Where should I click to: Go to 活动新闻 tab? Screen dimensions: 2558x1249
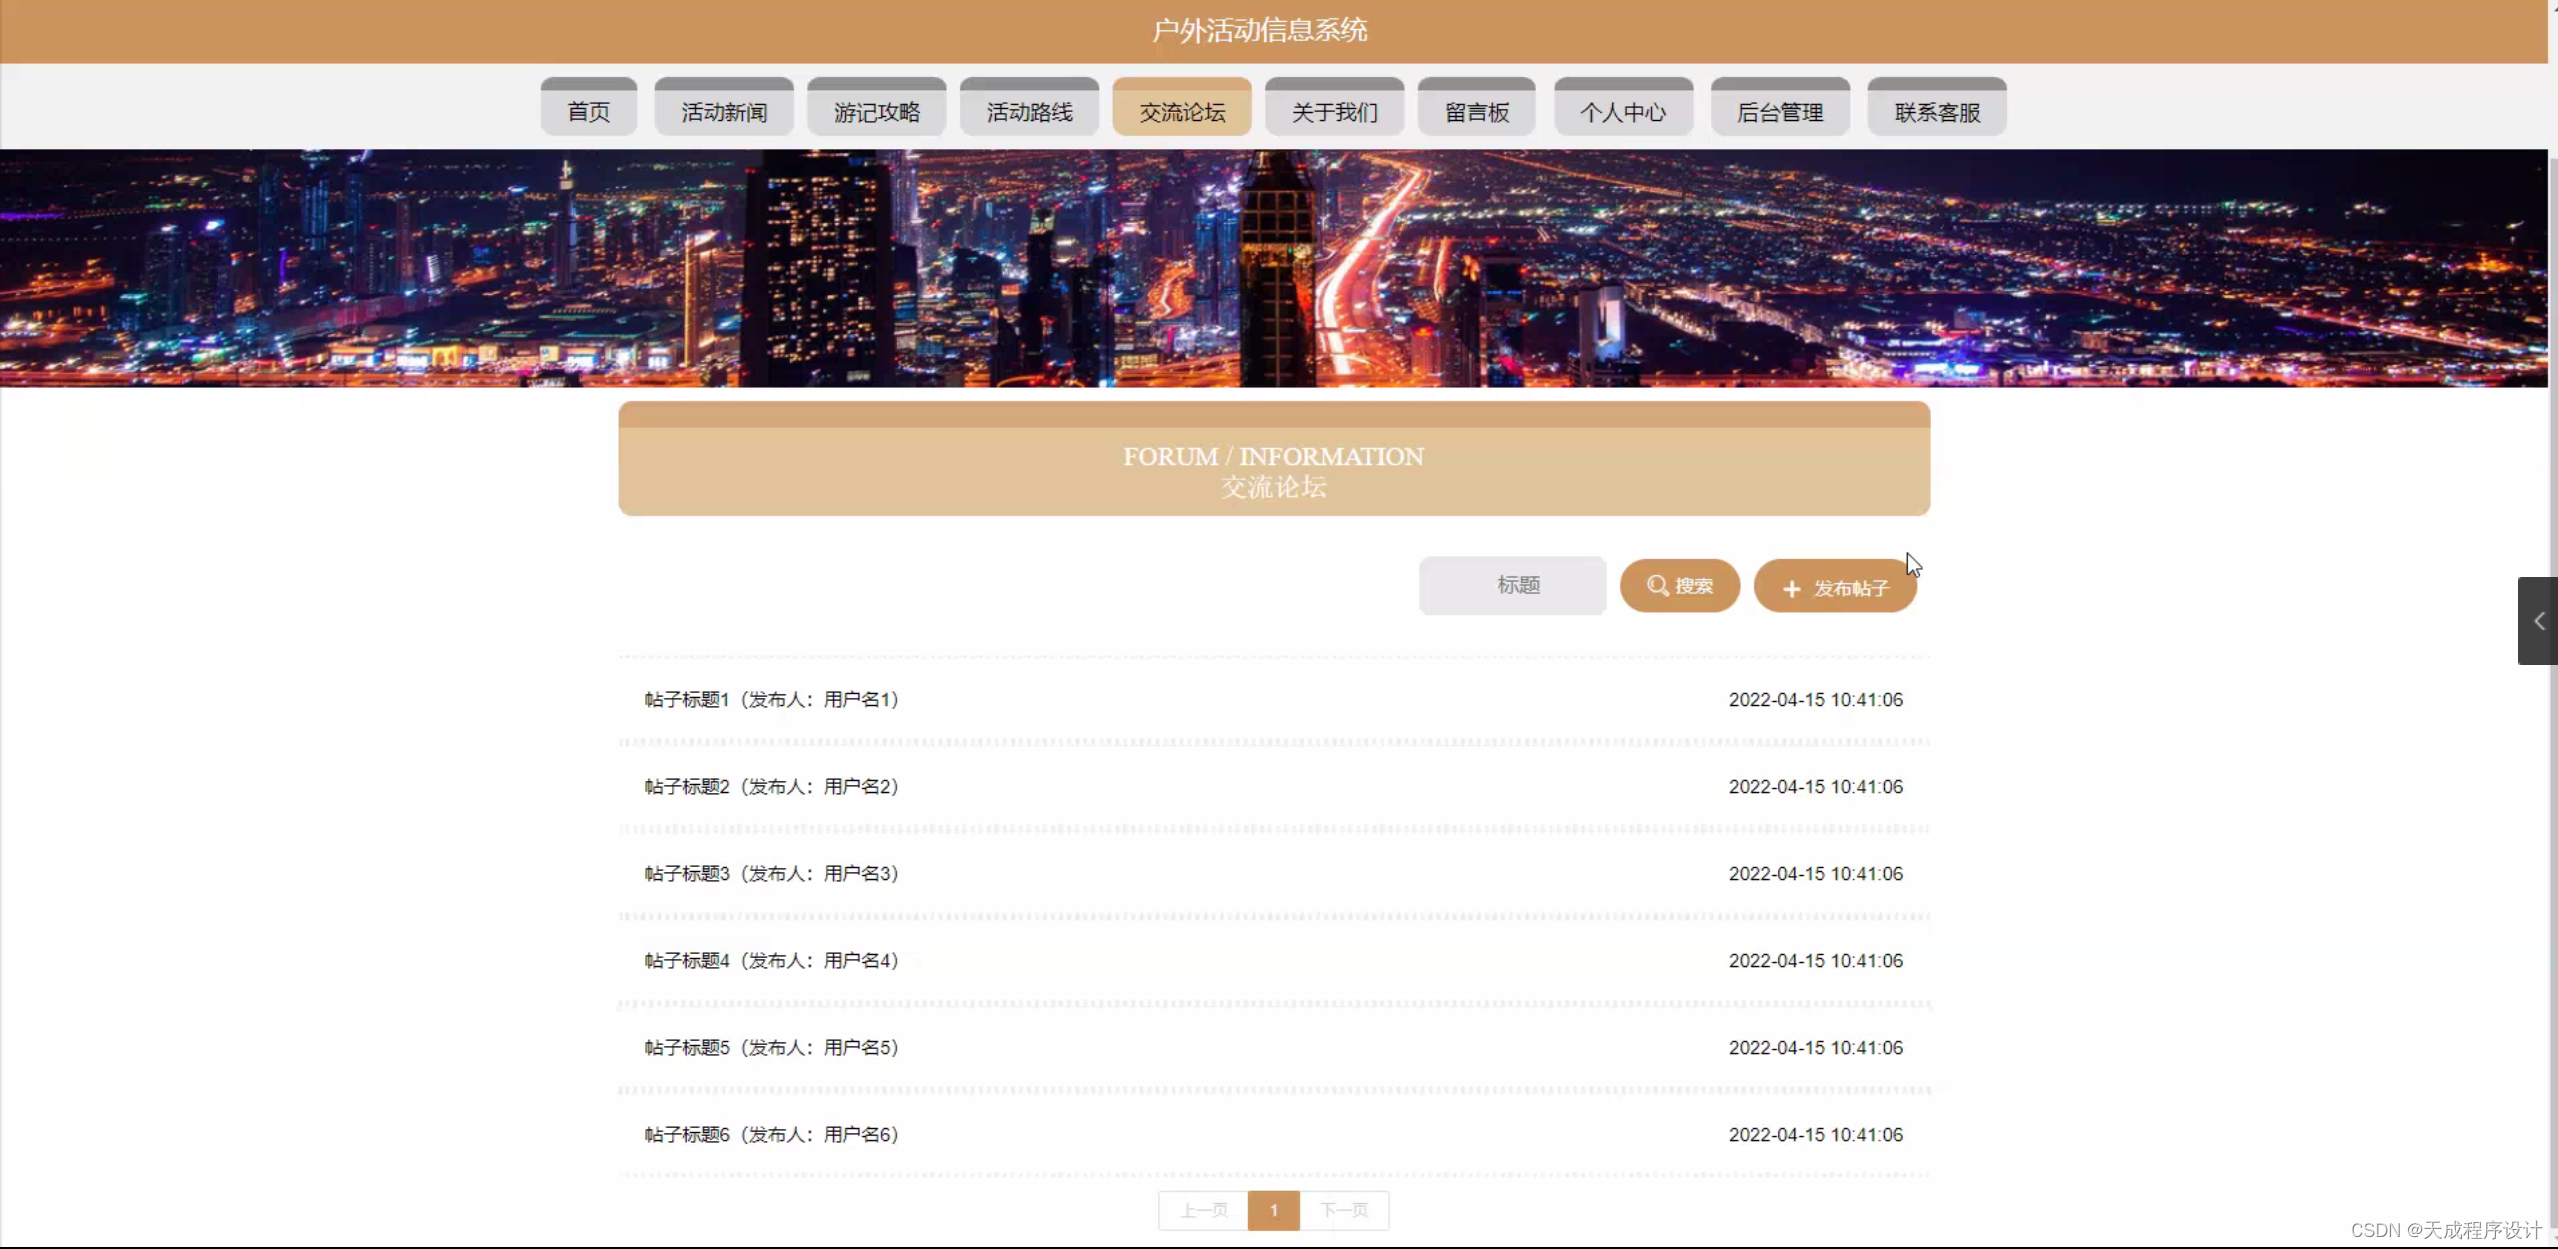coord(724,112)
